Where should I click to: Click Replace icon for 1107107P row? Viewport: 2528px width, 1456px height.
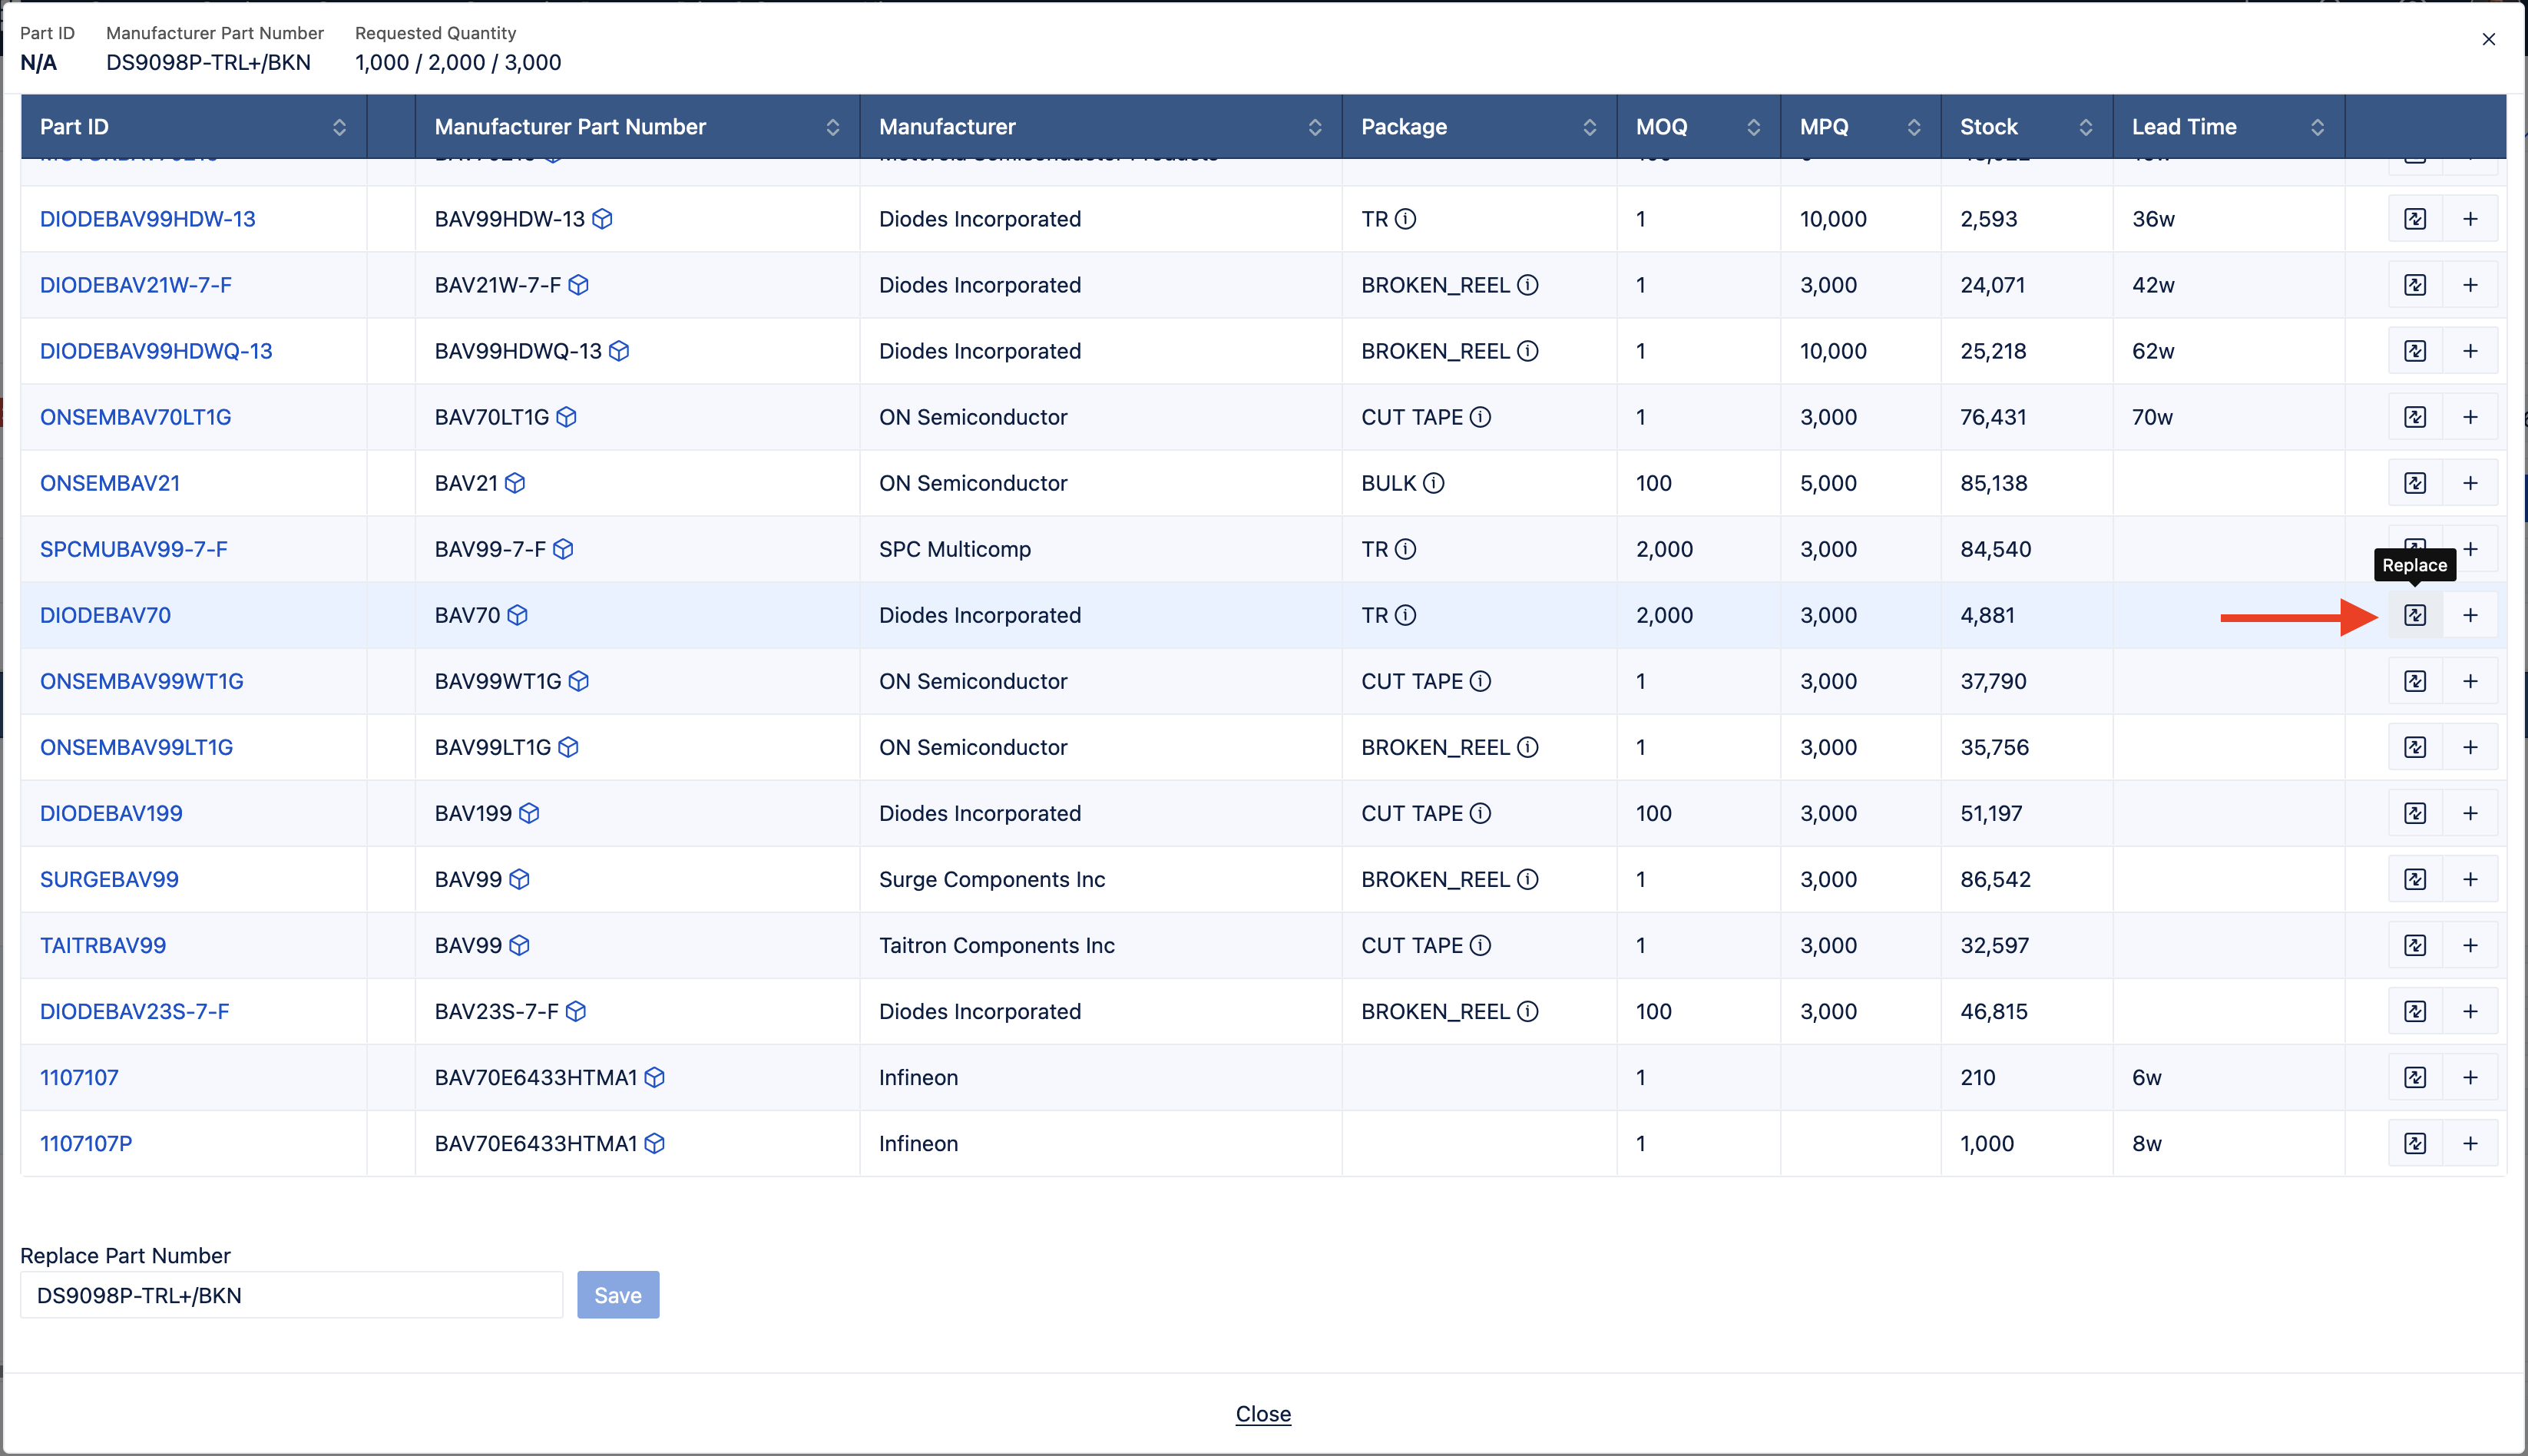coord(2414,1143)
